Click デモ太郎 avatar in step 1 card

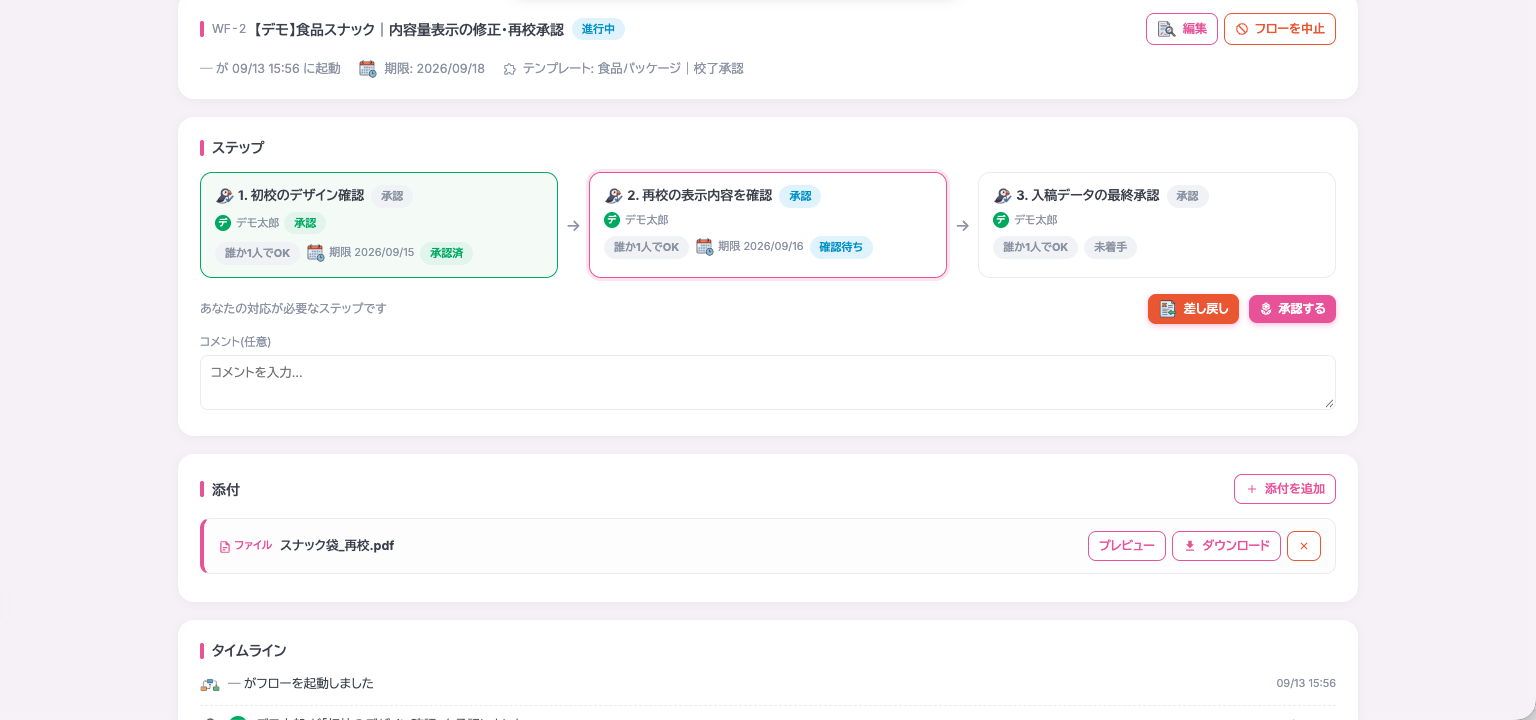point(223,223)
